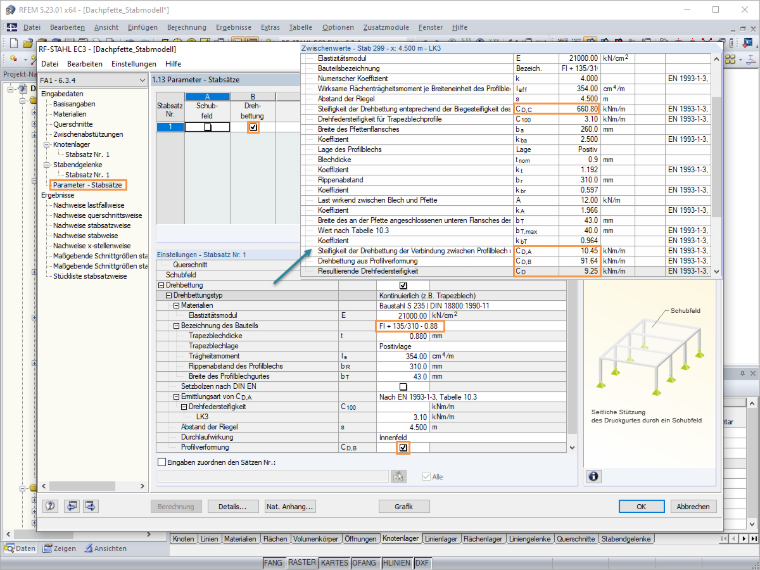Viewport: 760px width, 570px height.
Task: Uncheck Drehbettung in settings list
Action: click(x=403, y=285)
